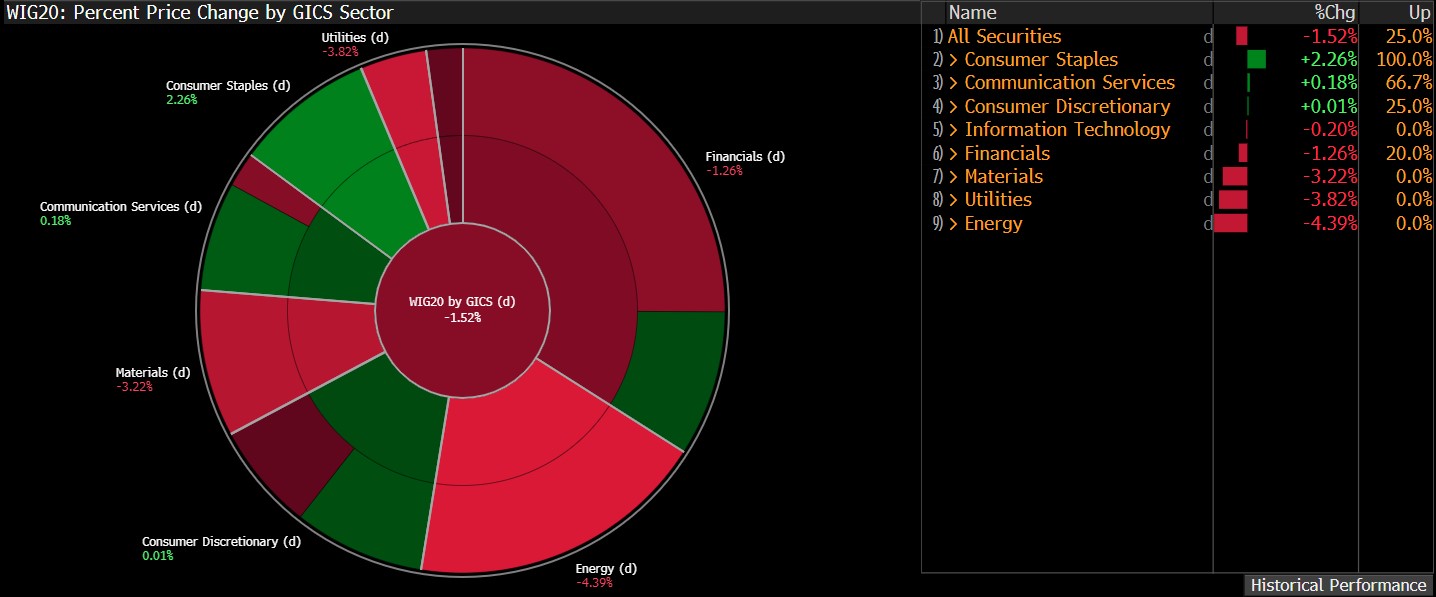The width and height of the screenshot is (1436, 597).
Task: Select Consumer Discretionary name in the table
Action: (1067, 106)
